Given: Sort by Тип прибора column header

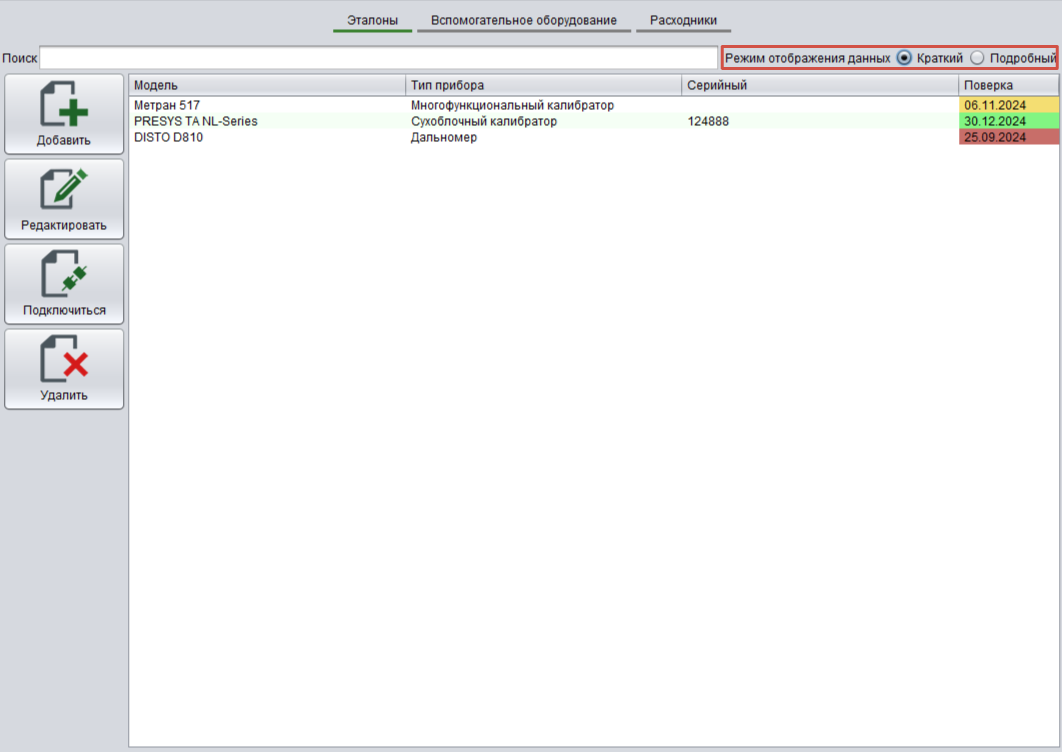Looking at the screenshot, I should point(543,85).
